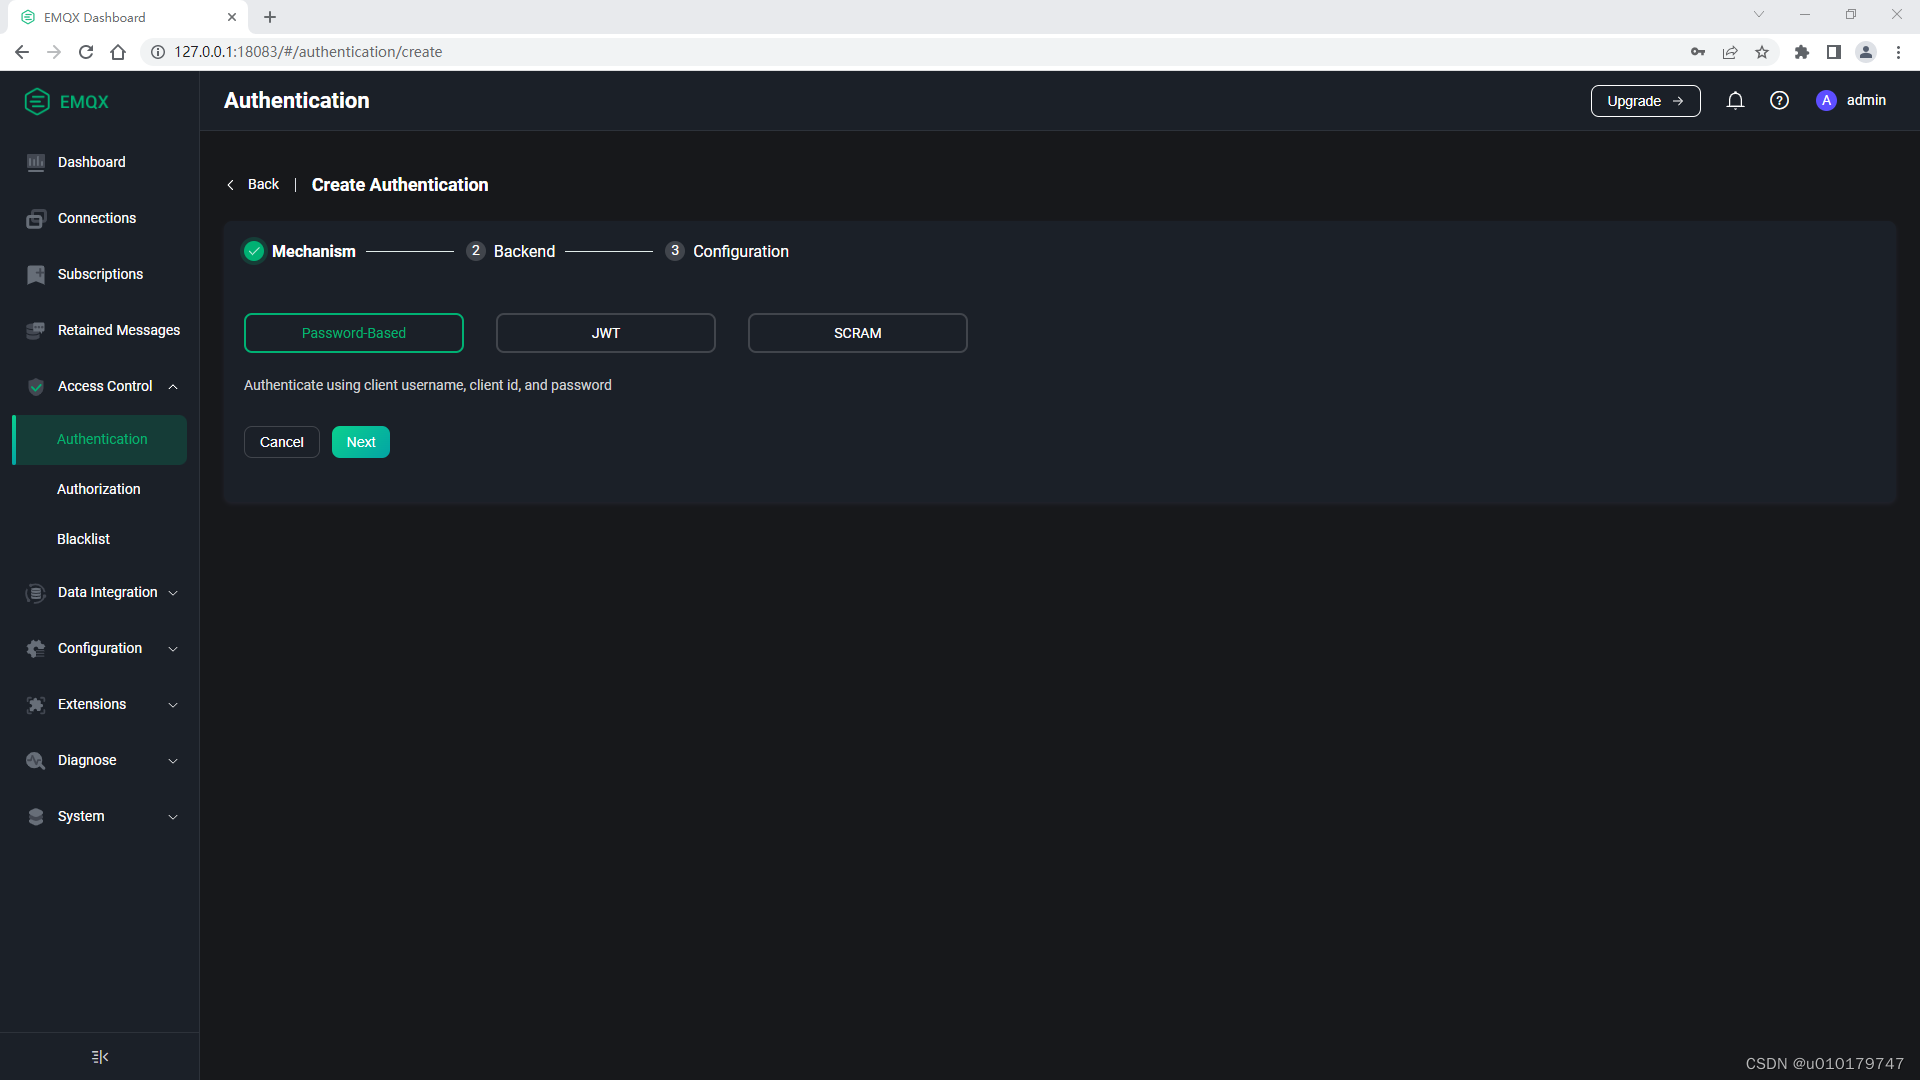
Task: Expand the Data Integration menu
Action: [173, 593]
